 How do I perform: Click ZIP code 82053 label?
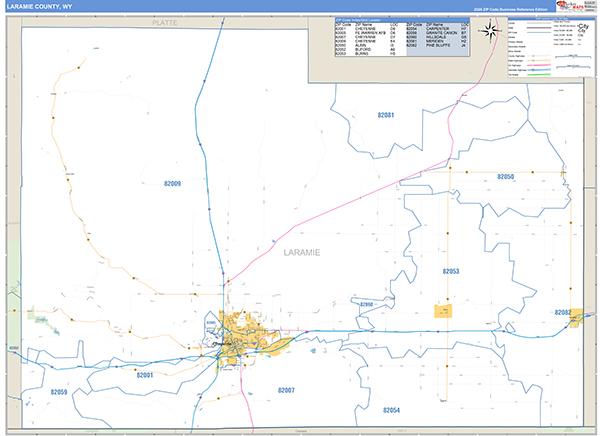click(x=450, y=271)
